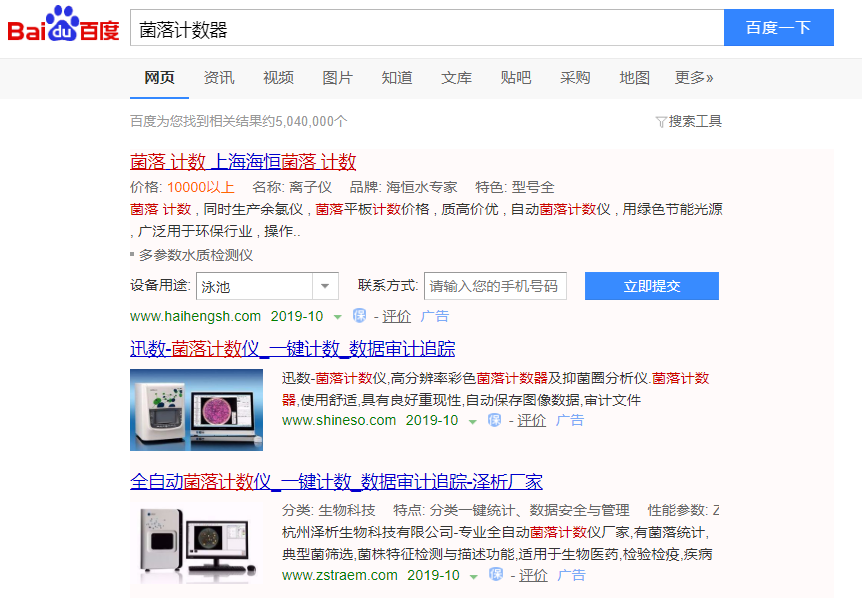Click the search box containing 菌落计数器

click(427, 27)
